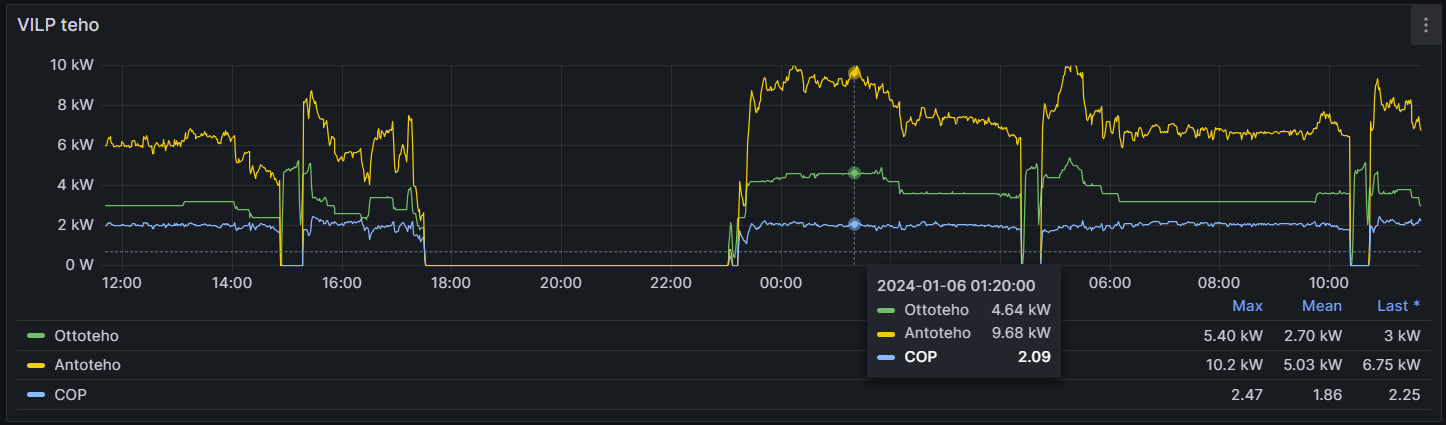1446x425 pixels.
Task: Click blue COP legend color swatch
Action: 36,395
